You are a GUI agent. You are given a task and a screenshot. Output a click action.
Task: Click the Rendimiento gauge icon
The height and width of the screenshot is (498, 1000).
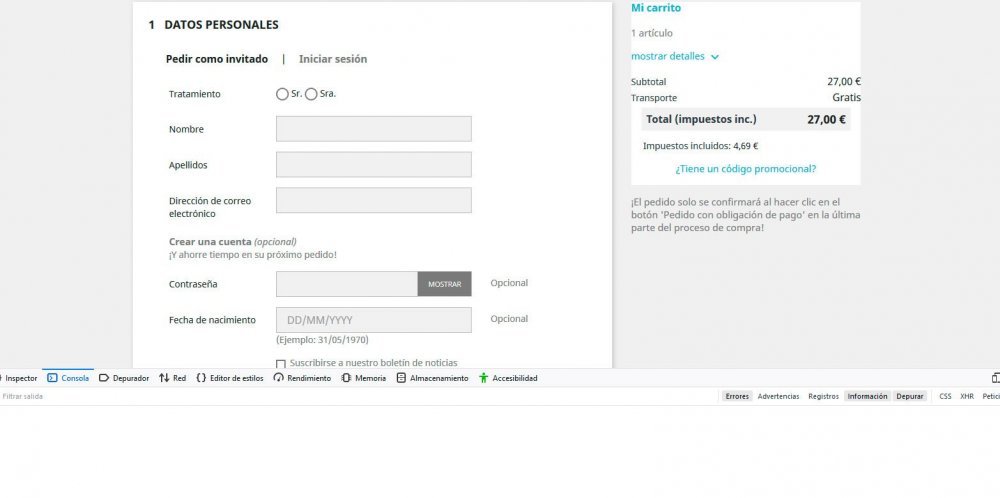point(278,378)
